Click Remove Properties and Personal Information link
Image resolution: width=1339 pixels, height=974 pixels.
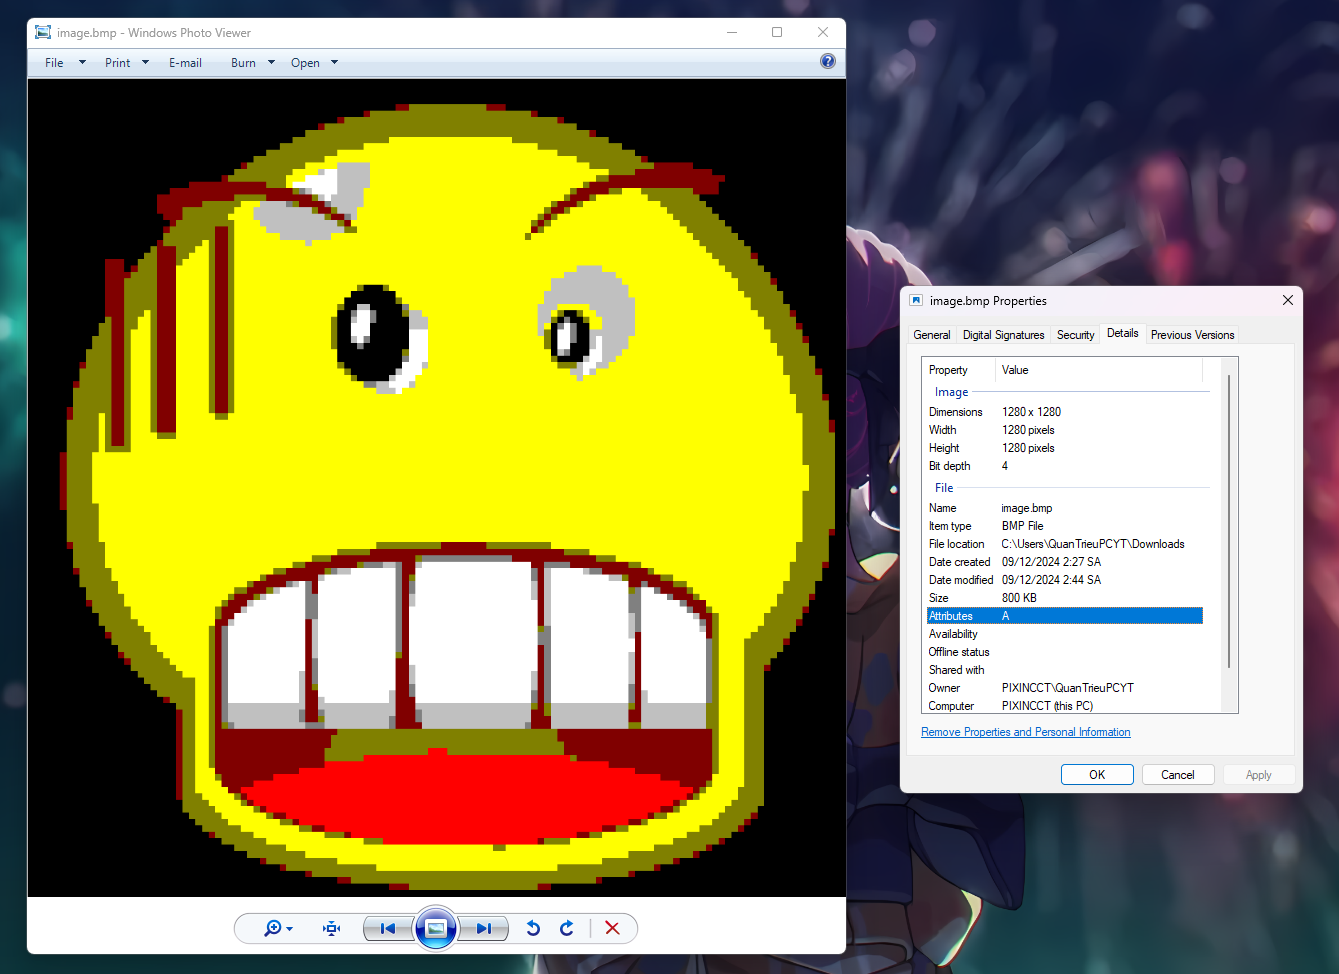pos(1025,732)
